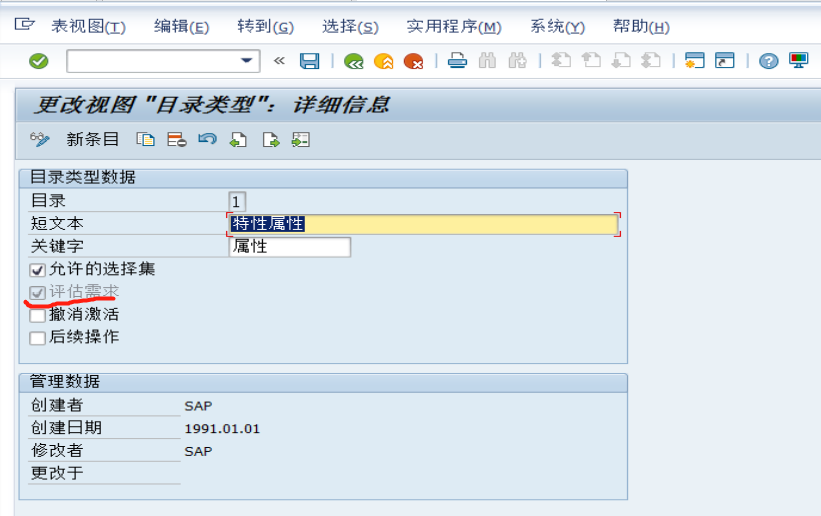This screenshot has width=821, height=516.
Task: Open the 编辑(E) menu
Action: [x=181, y=26]
